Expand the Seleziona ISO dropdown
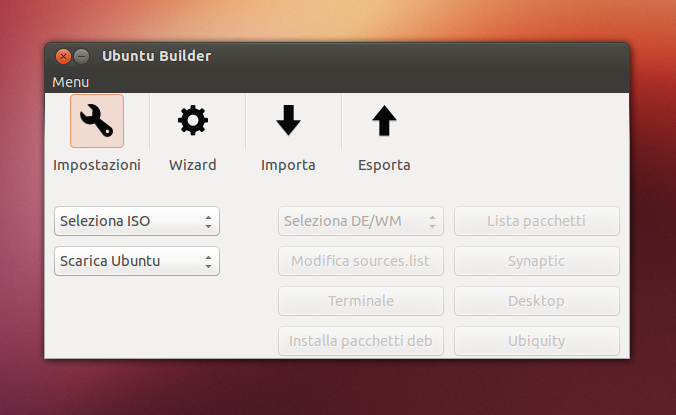676x415 pixels. (137, 221)
